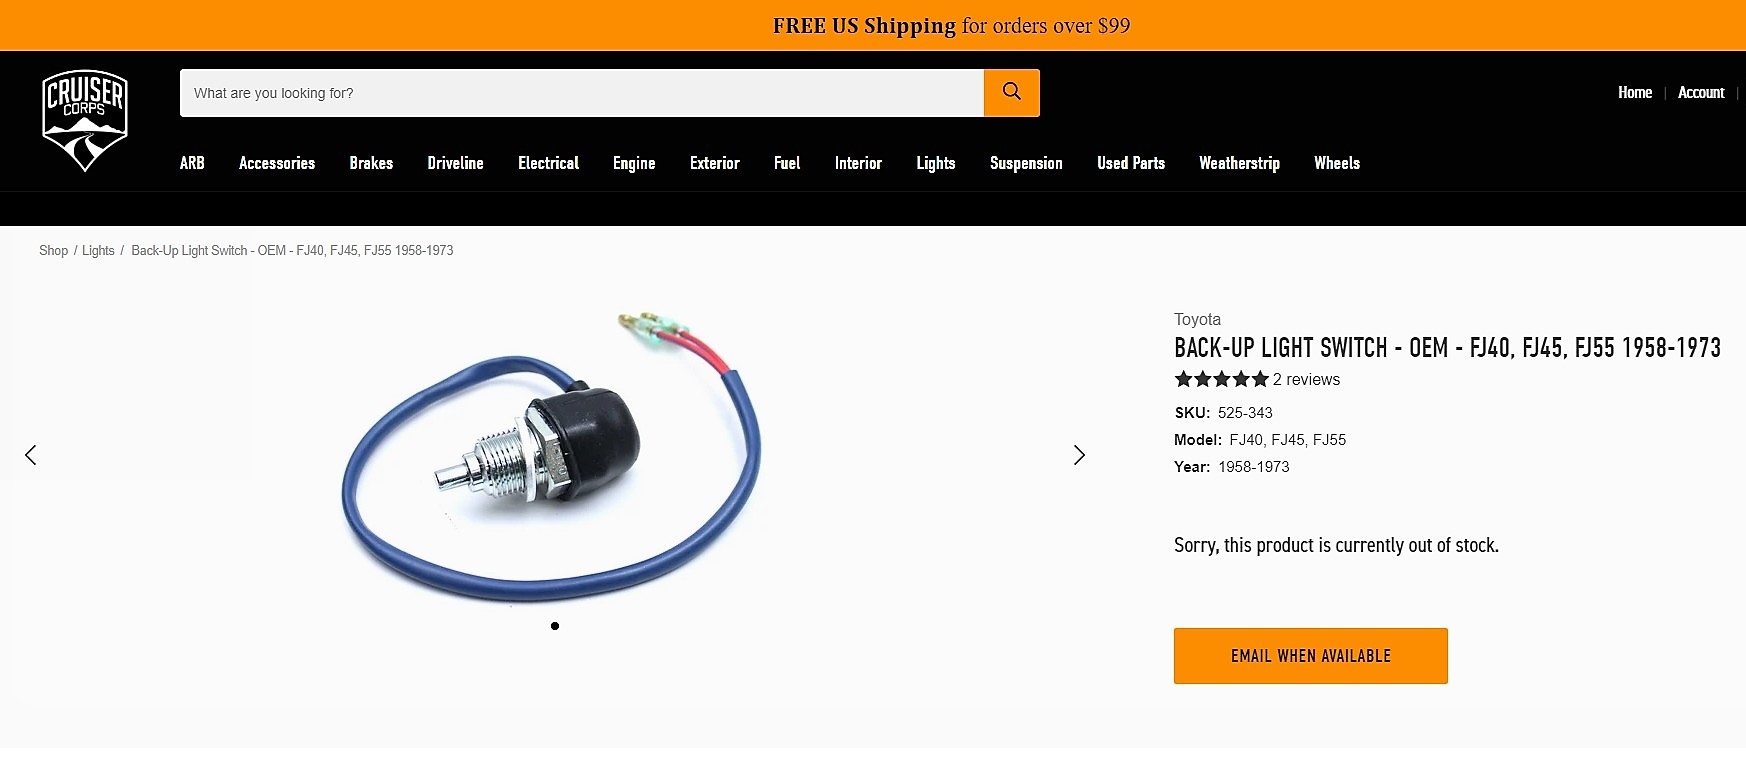Open the Wheels menu category
1746x780 pixels.
click(1337, 163)
